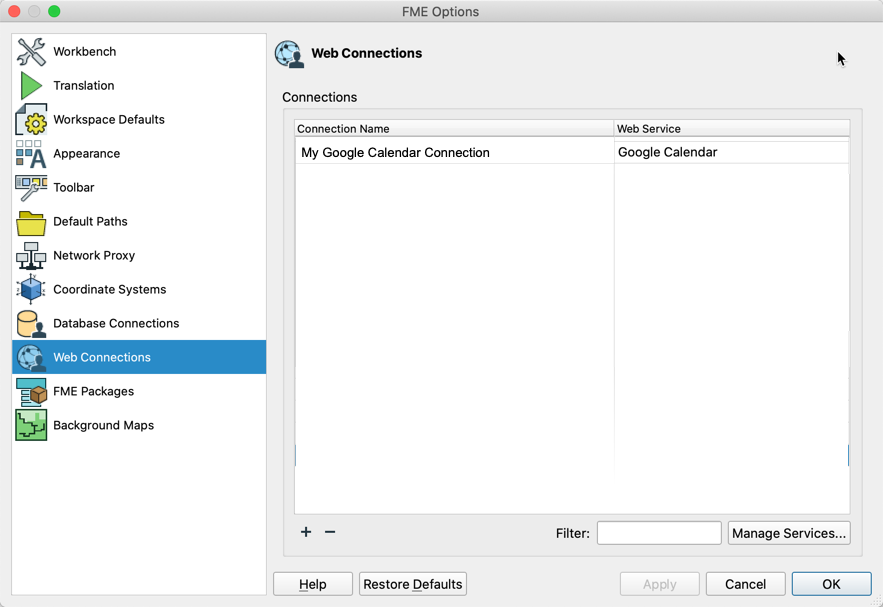Viewport: 883px width, 607px height.
Task: Click the green Translation play icon
Action: 31,86
